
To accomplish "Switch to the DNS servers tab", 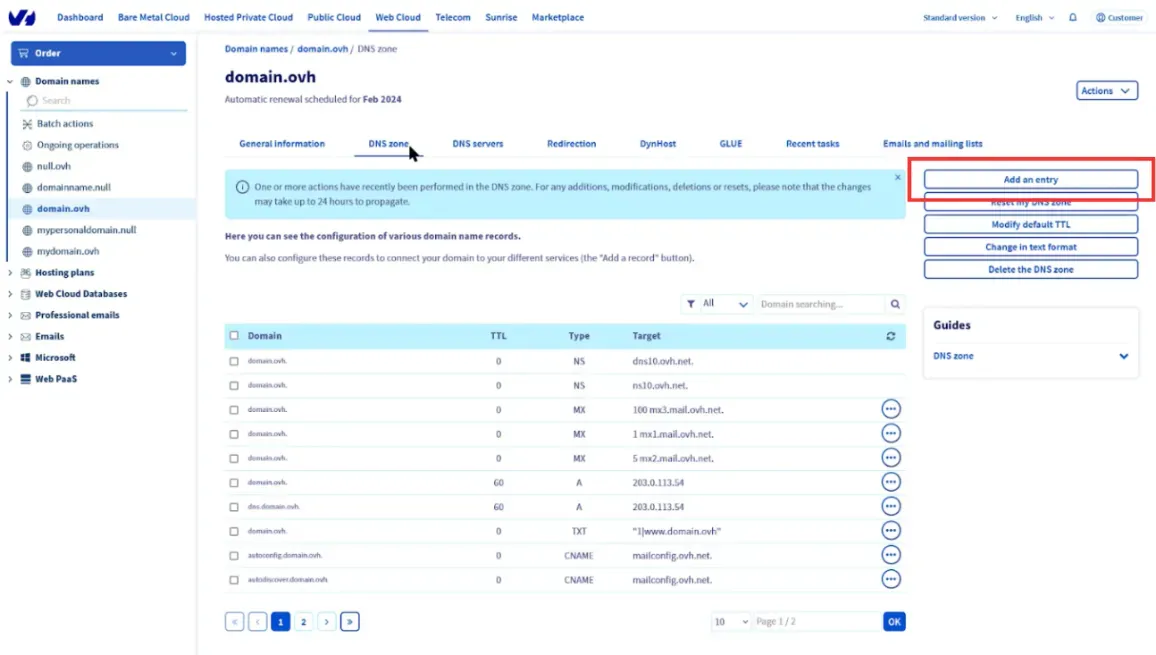I will [478, 144].
